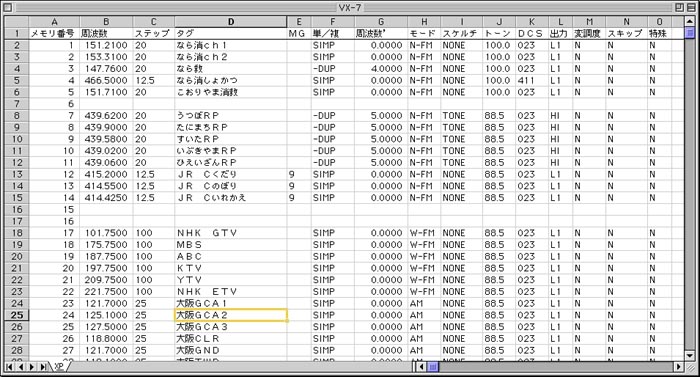Image resolution: width=700 pixels, height=377 pixels.
Task: Click the horizontal scrollbar right arrow
Action: [x=679, y=367]
